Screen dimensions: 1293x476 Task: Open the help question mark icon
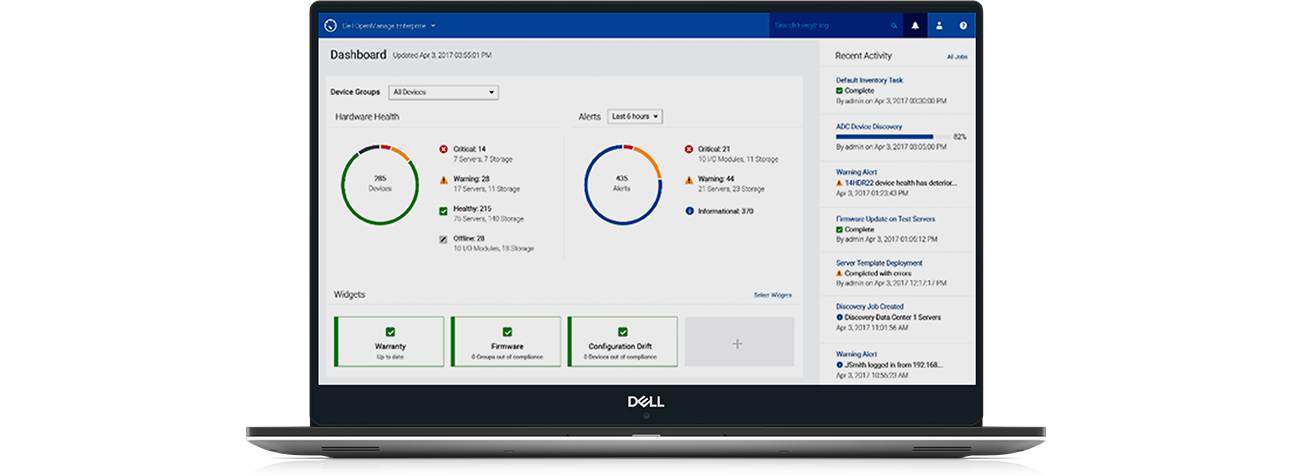963,26
